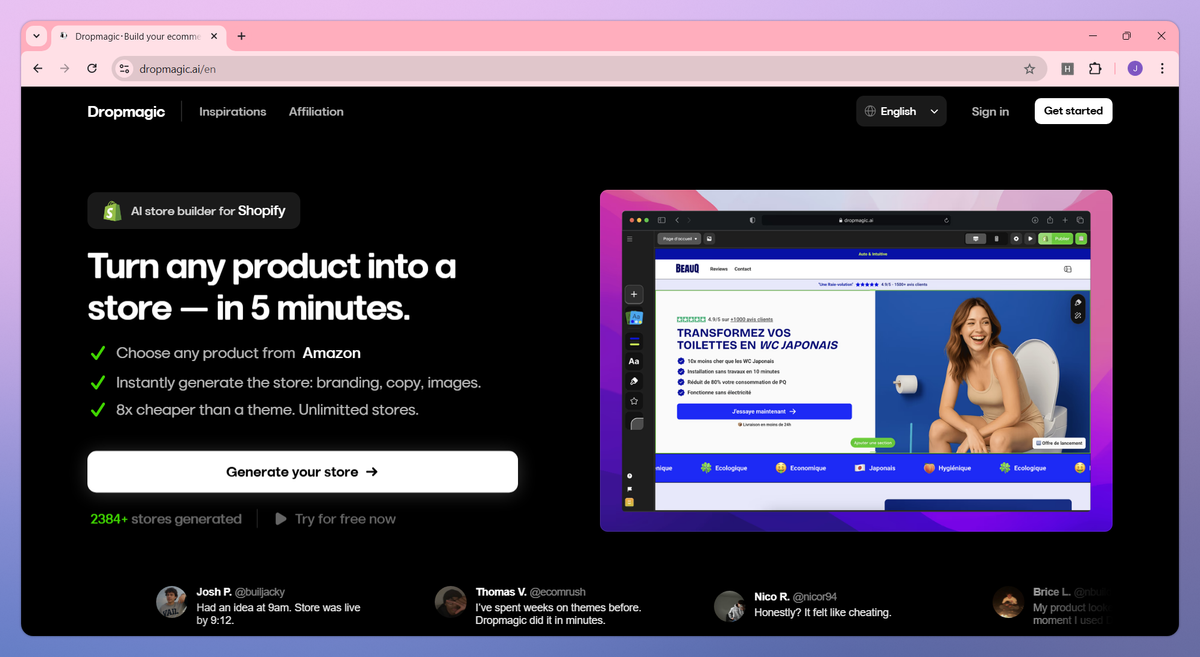The image size is (1200, 657).
Task: Open site information icon in address bar
Action: pos(124,69)
